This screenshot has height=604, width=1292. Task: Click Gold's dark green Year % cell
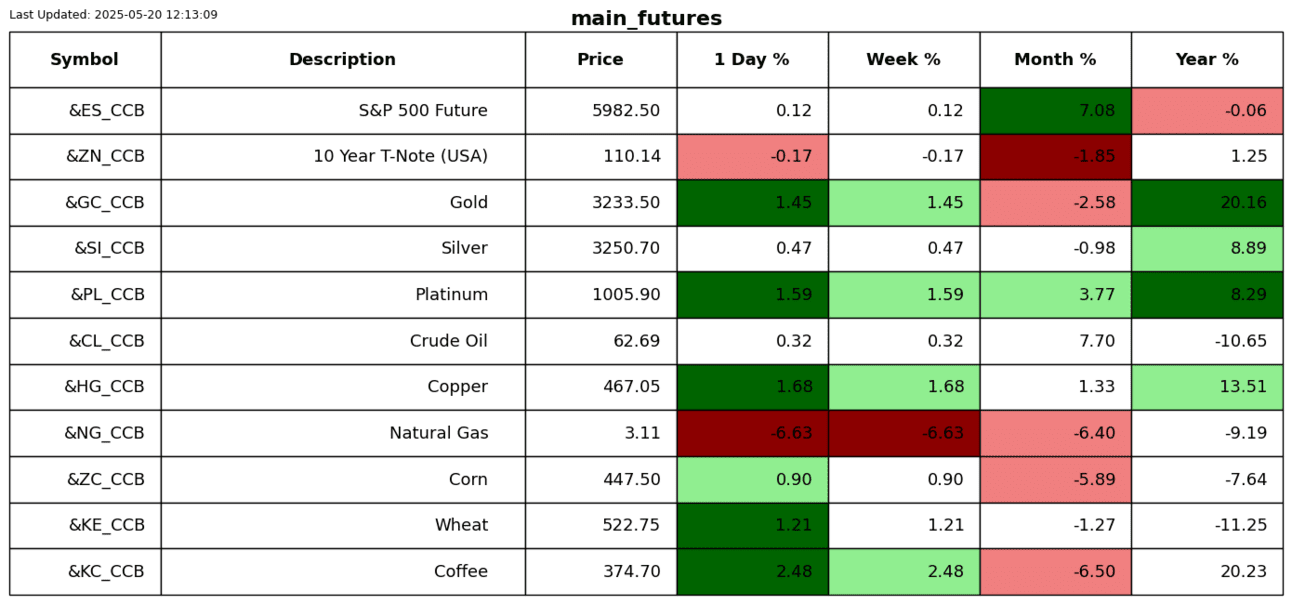tap(1207, 203)
